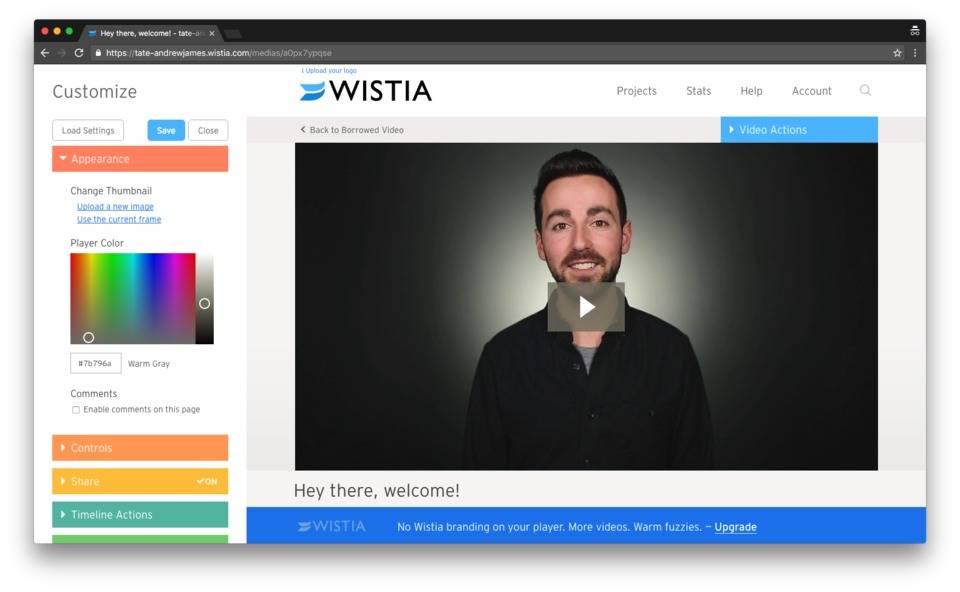
Task: Save the customize settings
Action: pyautogui.click(x=166, y=130)
